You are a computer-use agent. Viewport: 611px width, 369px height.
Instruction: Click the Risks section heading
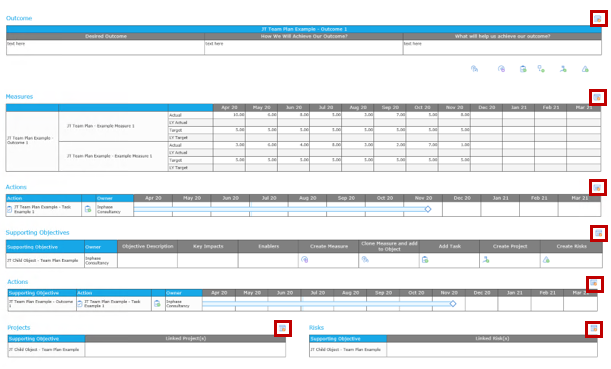[316, 328]
